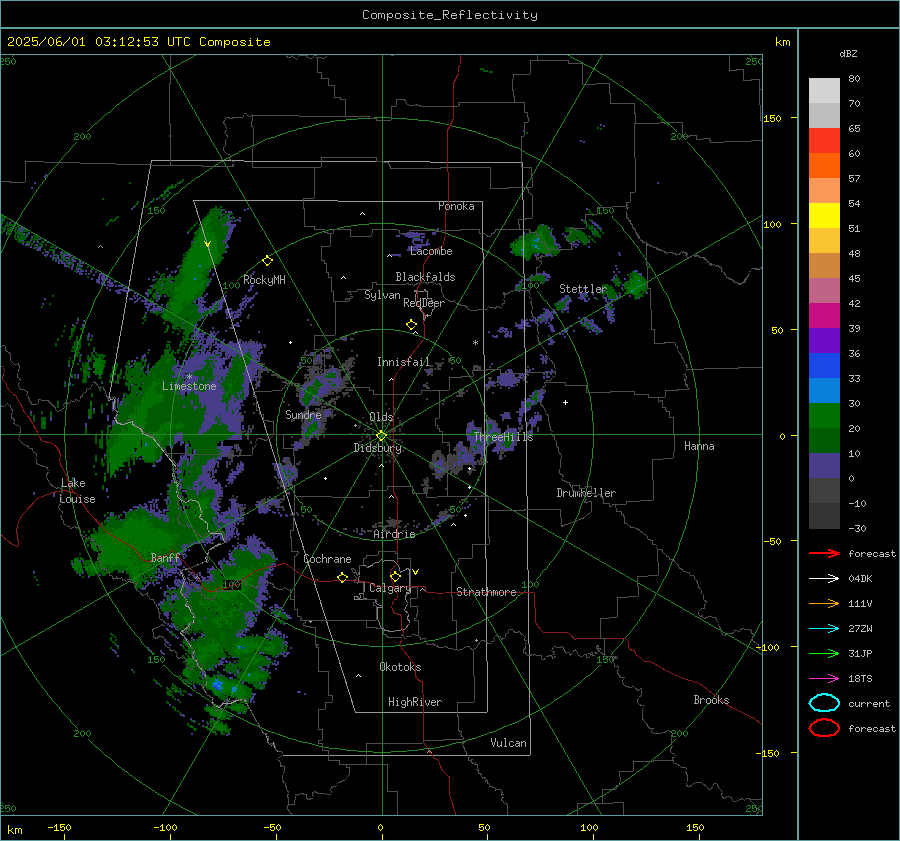Click the Banff label on map

click(x=165, y=557)
